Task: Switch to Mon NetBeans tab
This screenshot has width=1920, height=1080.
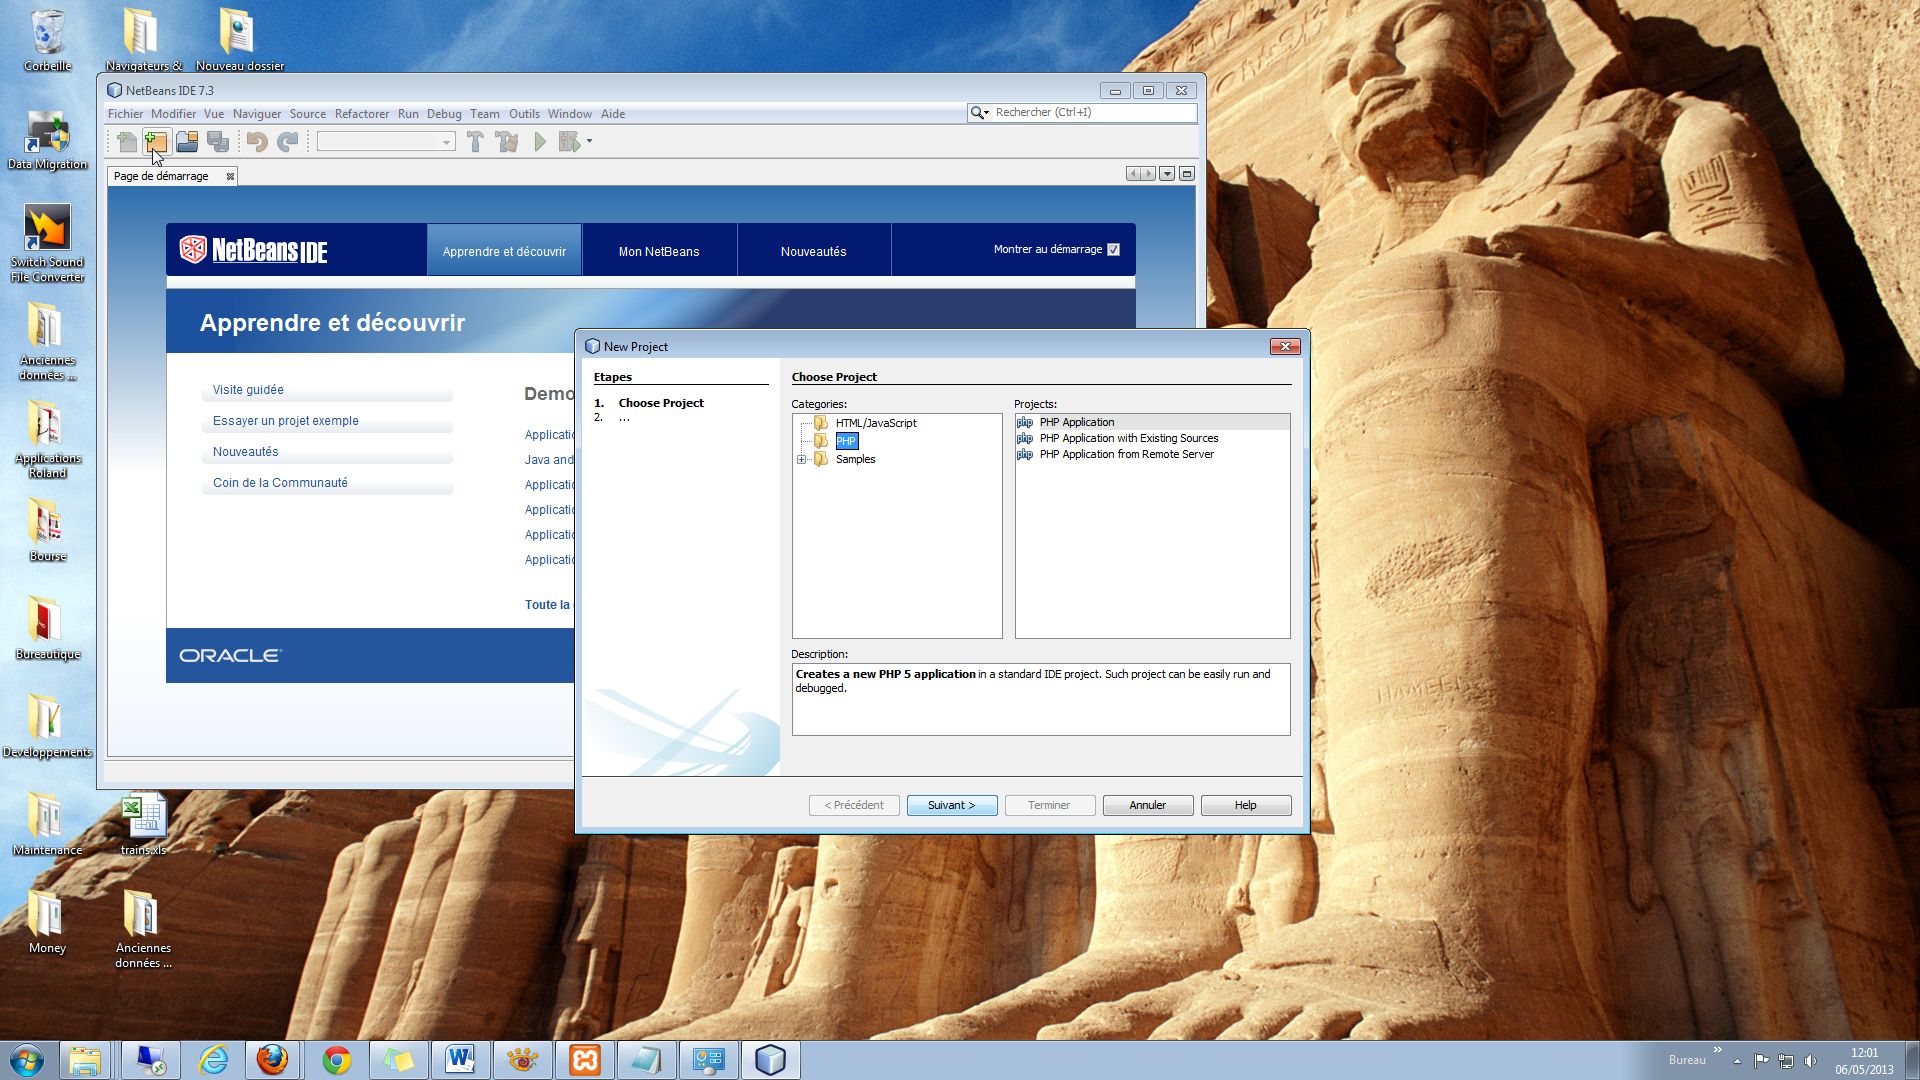Action: pyautogui.click(x=659, y=251)
